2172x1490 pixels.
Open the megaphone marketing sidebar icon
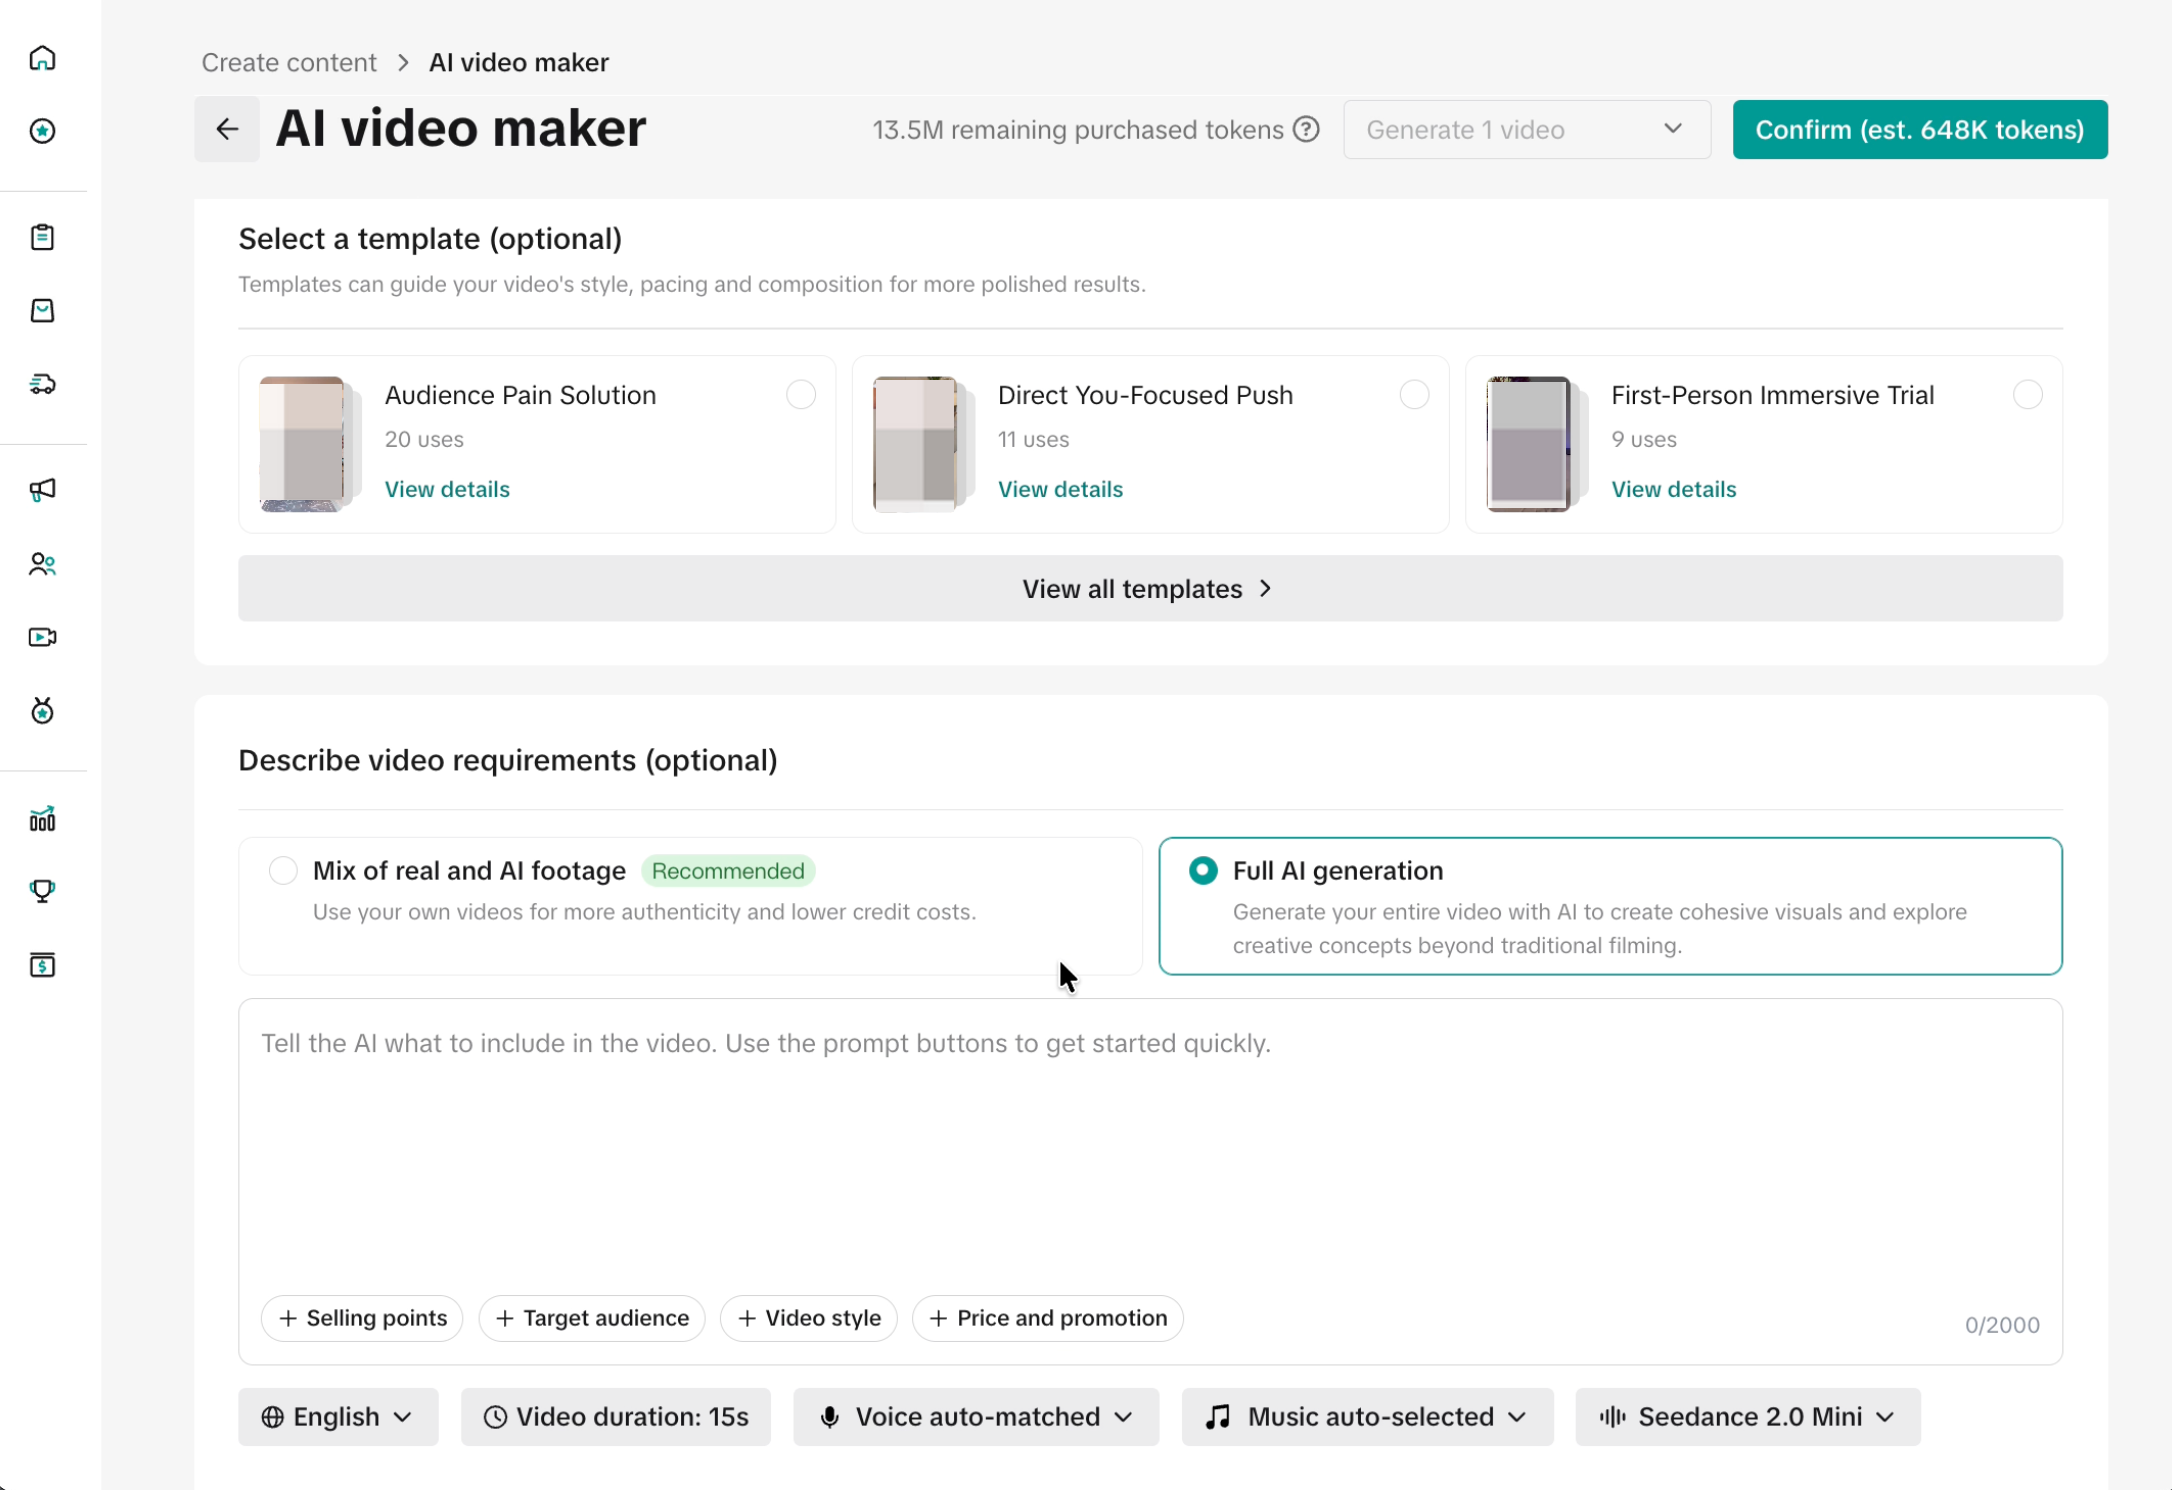(42, 490)
